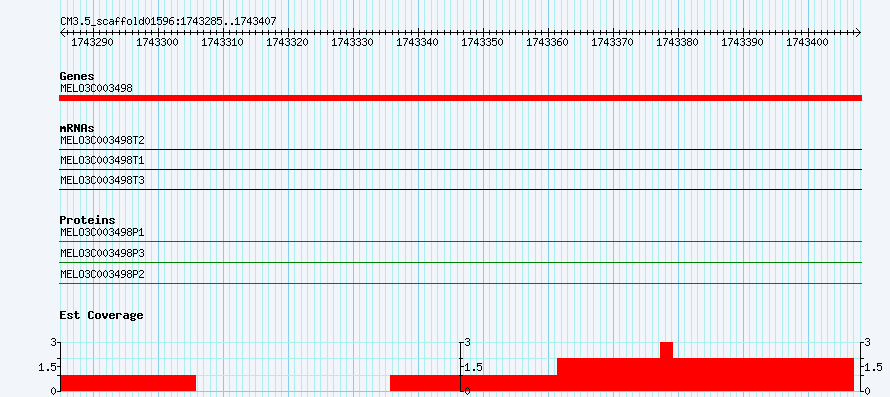The height and width of the screenshot is (397, 890).
Task: Click ruler position 1743400
Action: click(x=808, y=42)
